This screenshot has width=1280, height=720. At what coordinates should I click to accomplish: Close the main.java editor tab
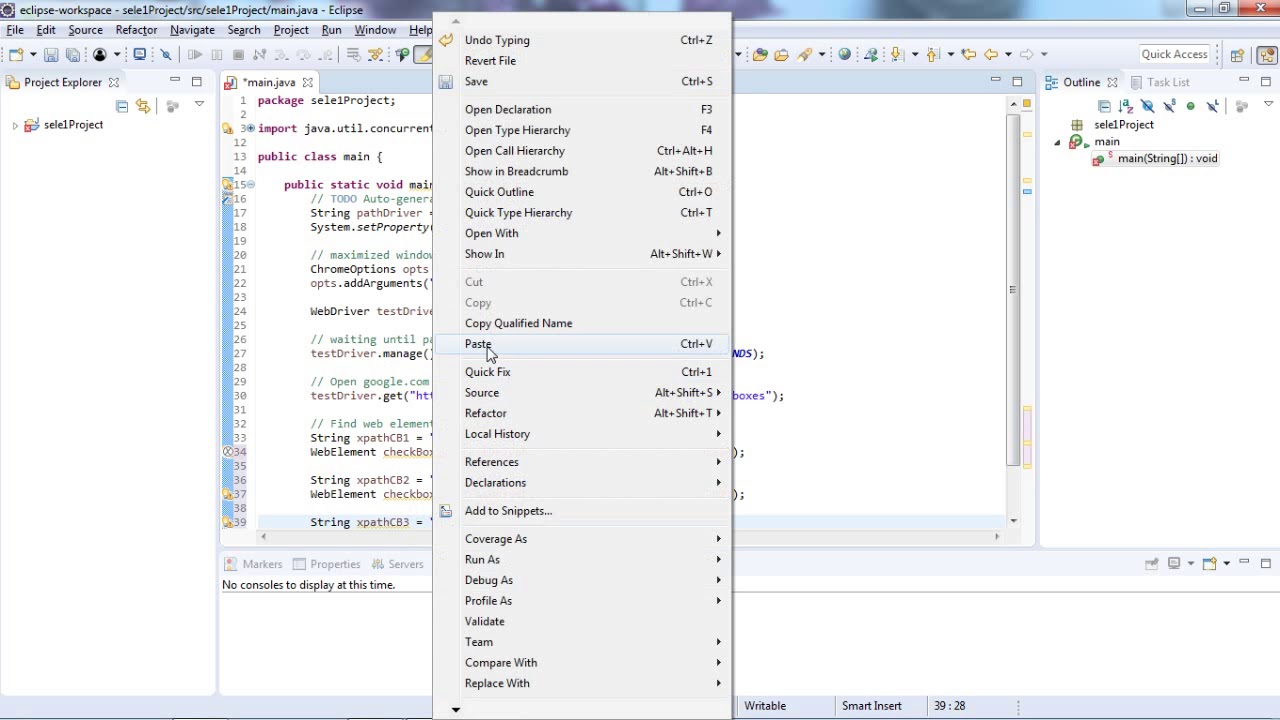(308, 83)
